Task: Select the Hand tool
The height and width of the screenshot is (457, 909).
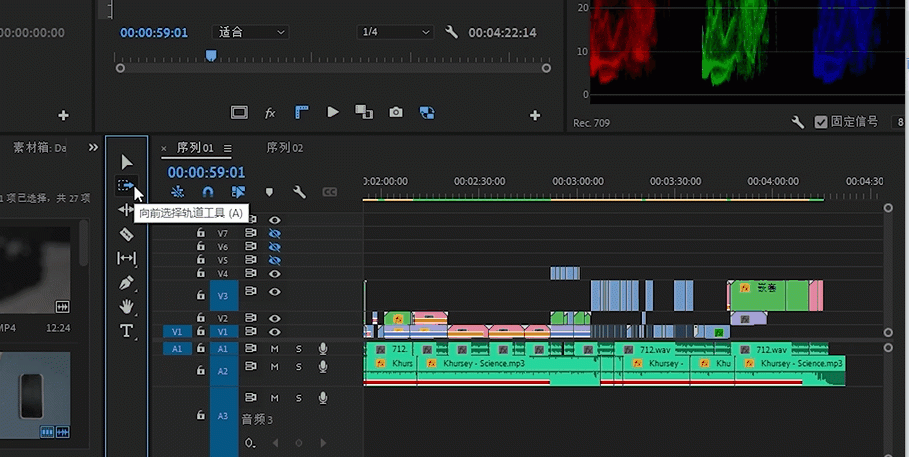Action: click(x=126, y=306)
